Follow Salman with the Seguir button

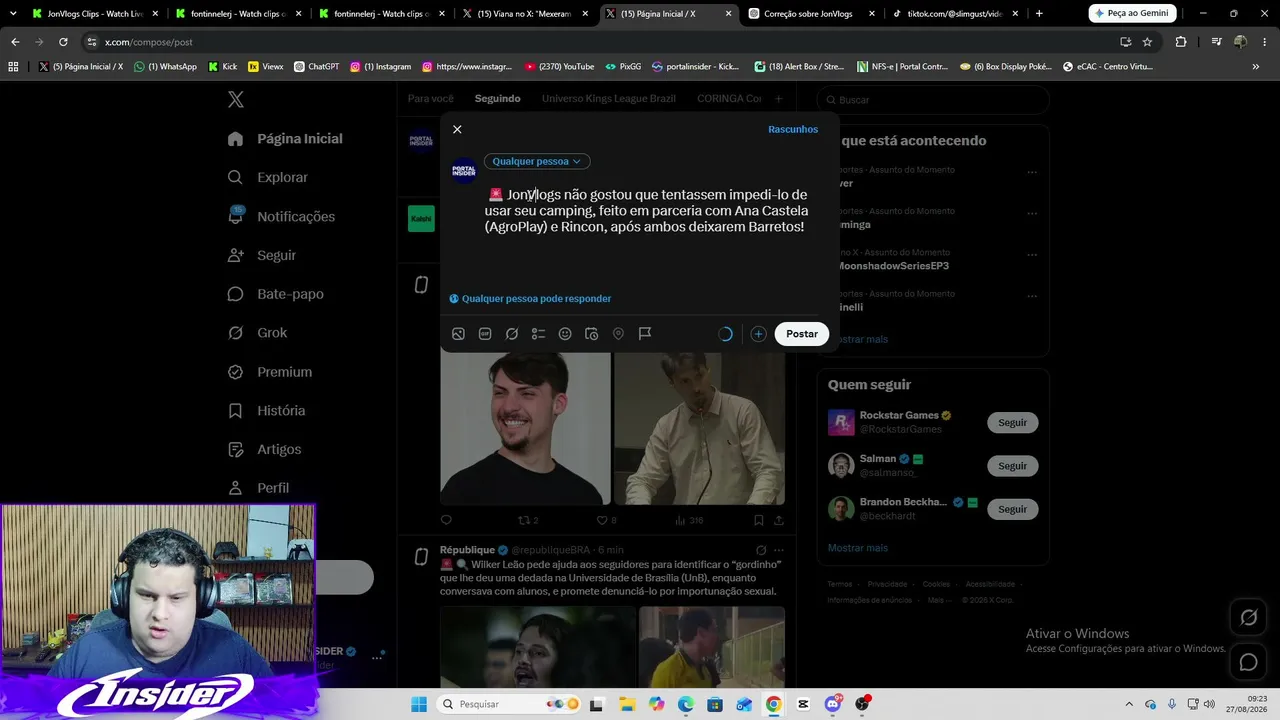point(1012,466)
